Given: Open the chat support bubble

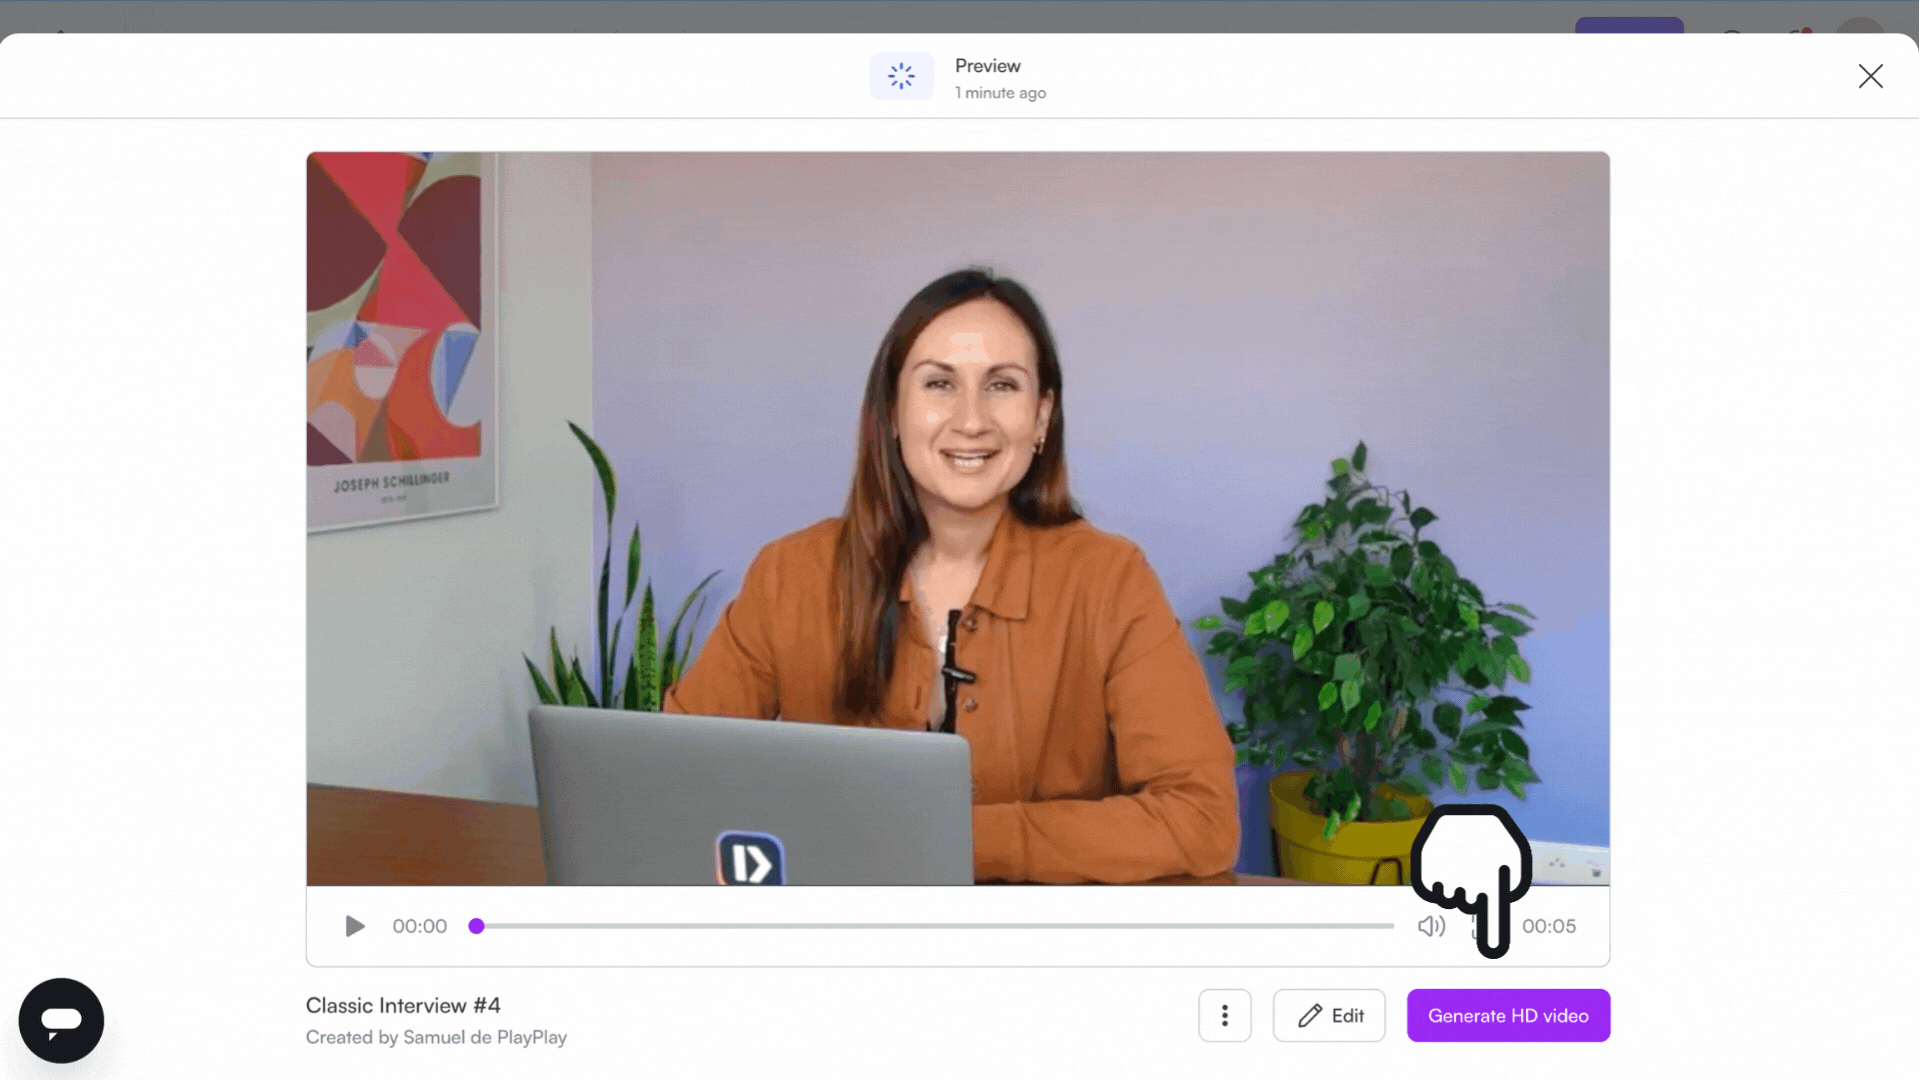Looking at the screenshot, I should tap(61, 1020).
